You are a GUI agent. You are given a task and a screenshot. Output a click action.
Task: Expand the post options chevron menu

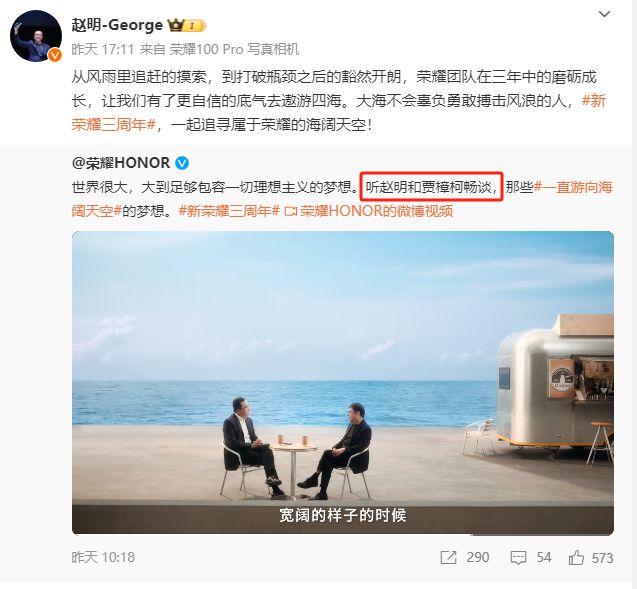tap(604, 15)
